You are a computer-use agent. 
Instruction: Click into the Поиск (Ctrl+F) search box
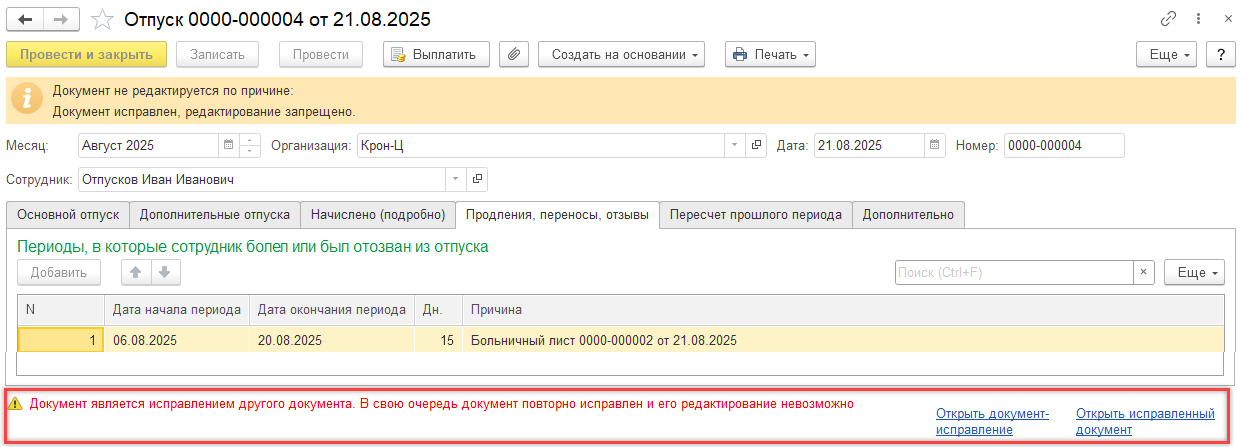coord(1014,272)
